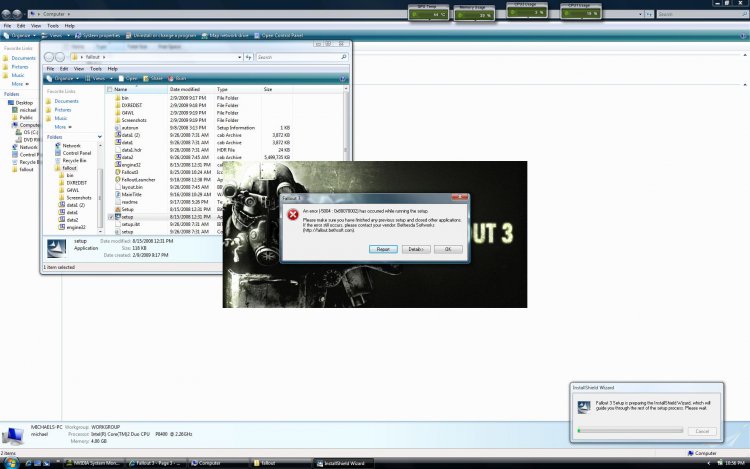The width and height of the screenshot is (750, 469).
Task: Cancel the InstallShield Wizard preparation
Action: 702,431
